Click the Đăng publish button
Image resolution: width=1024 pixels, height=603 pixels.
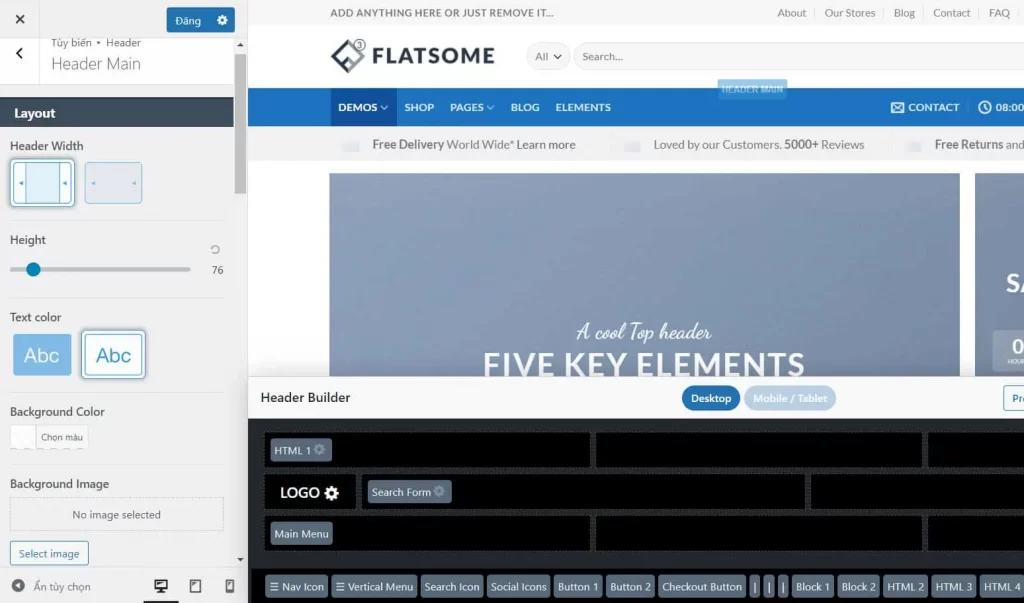[x=189, y=19]
